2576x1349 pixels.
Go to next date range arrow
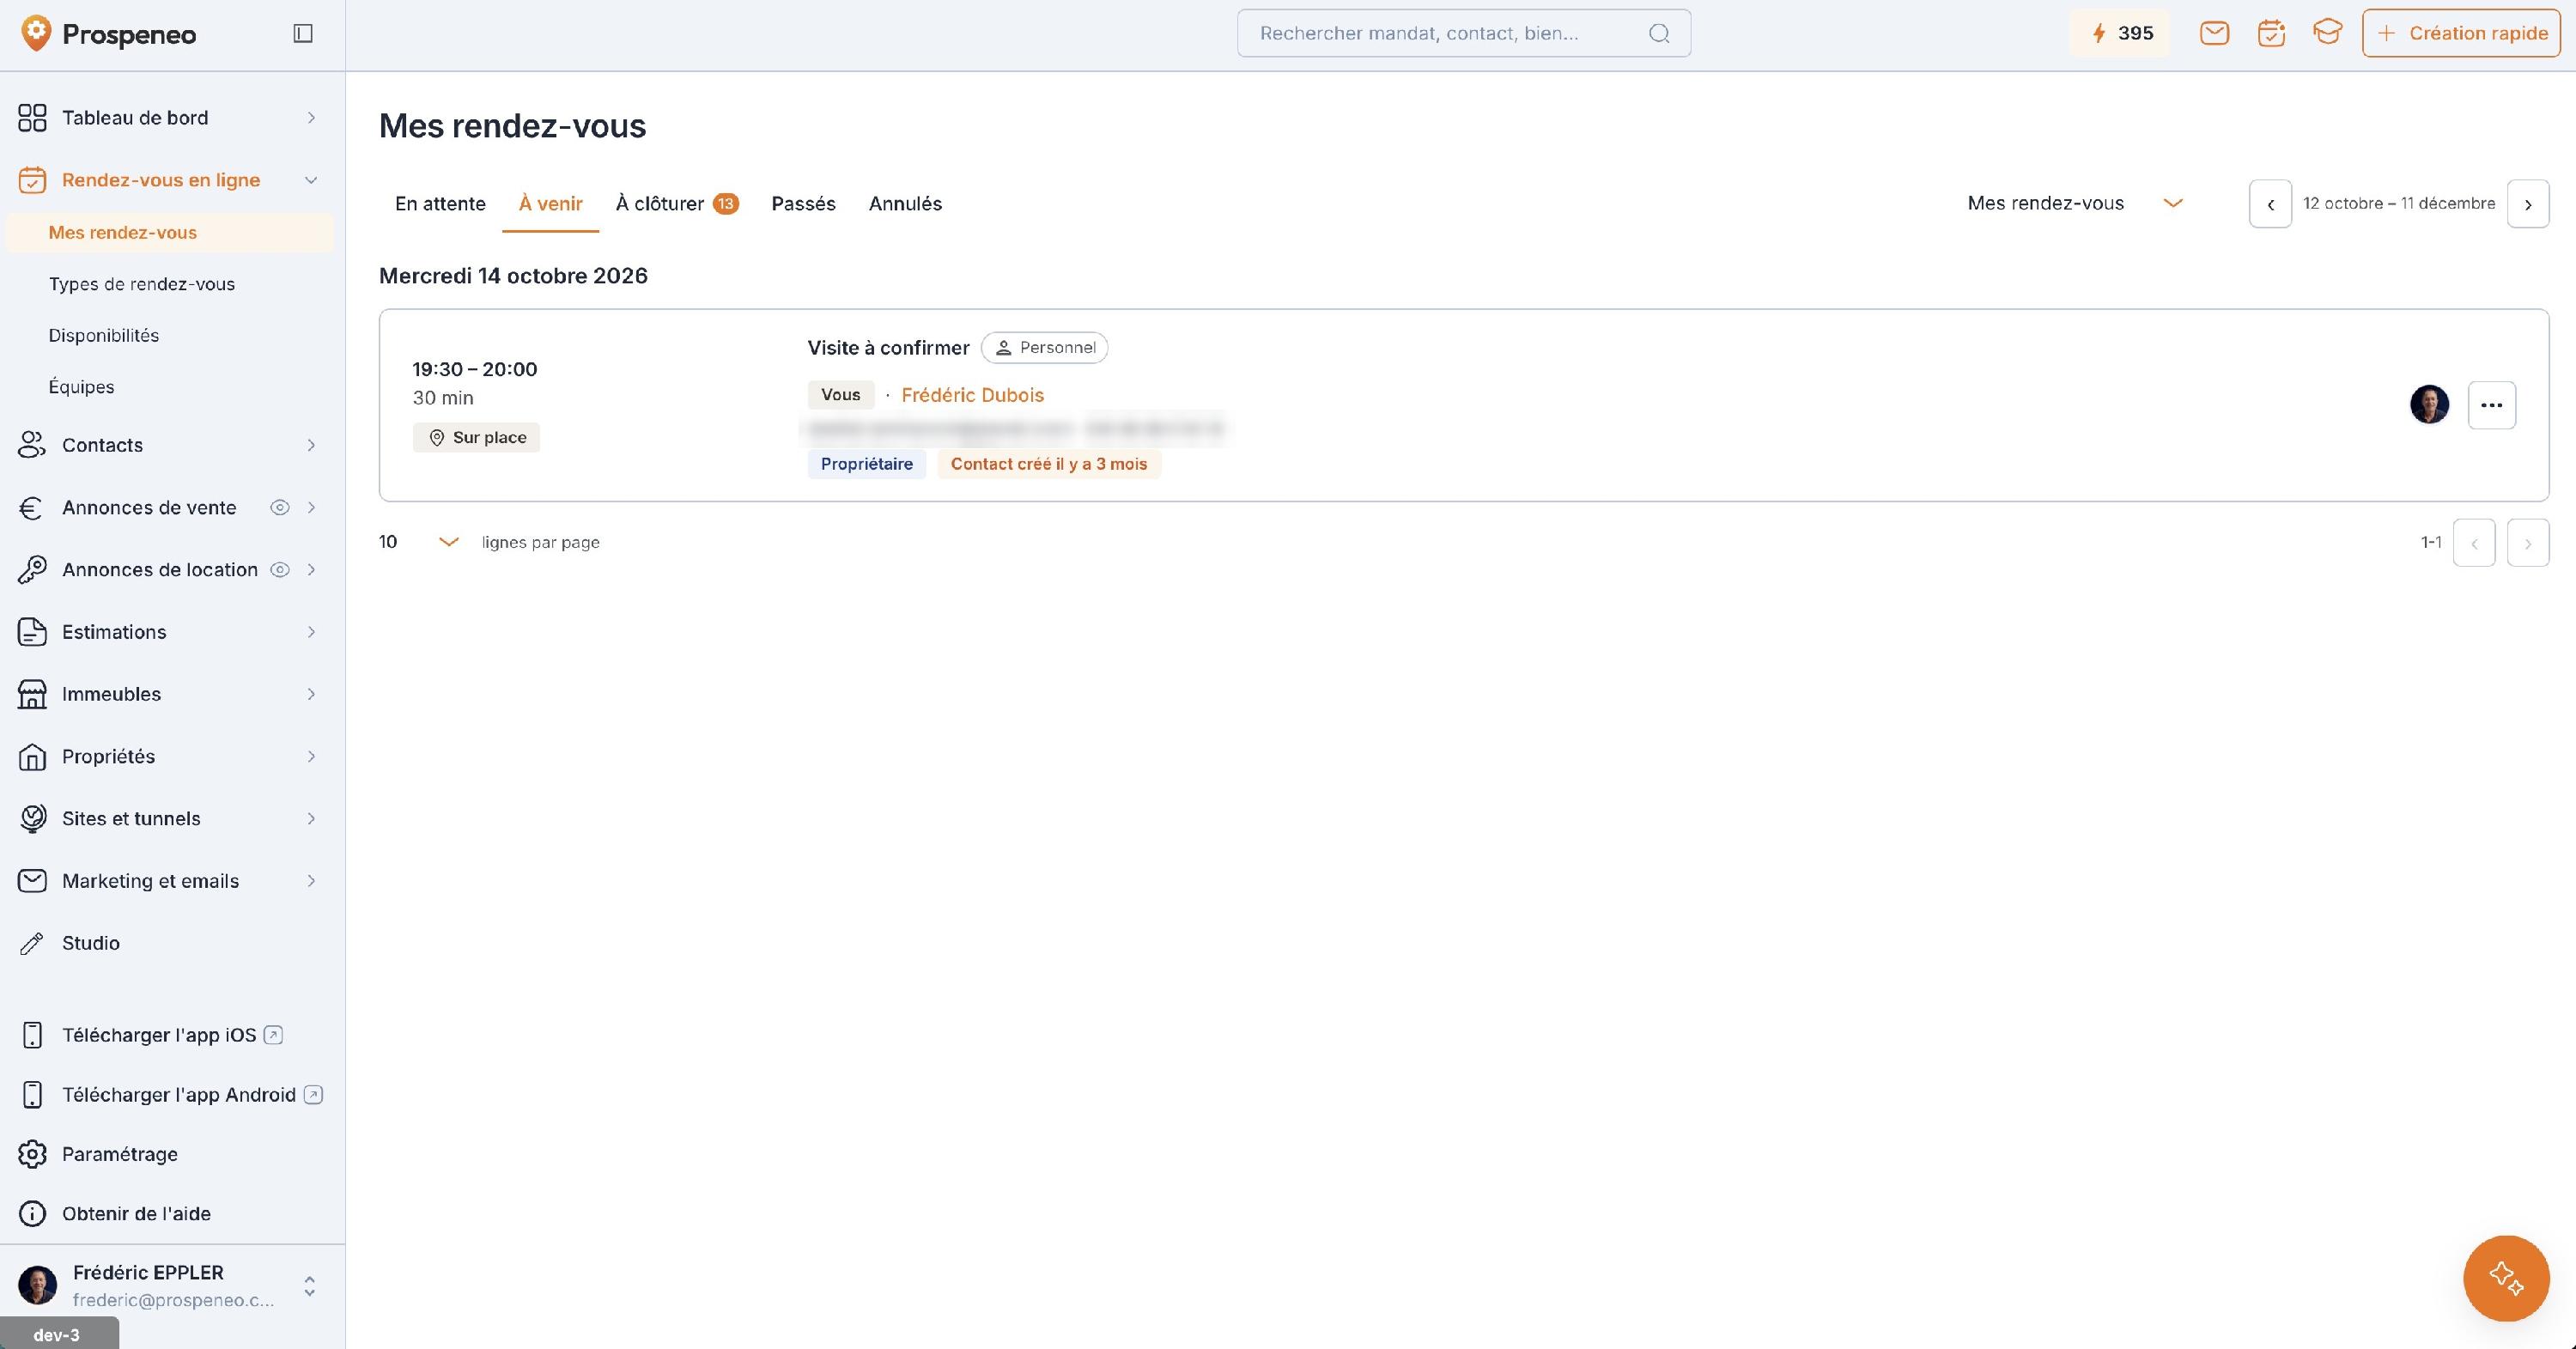pos(2528,204)
